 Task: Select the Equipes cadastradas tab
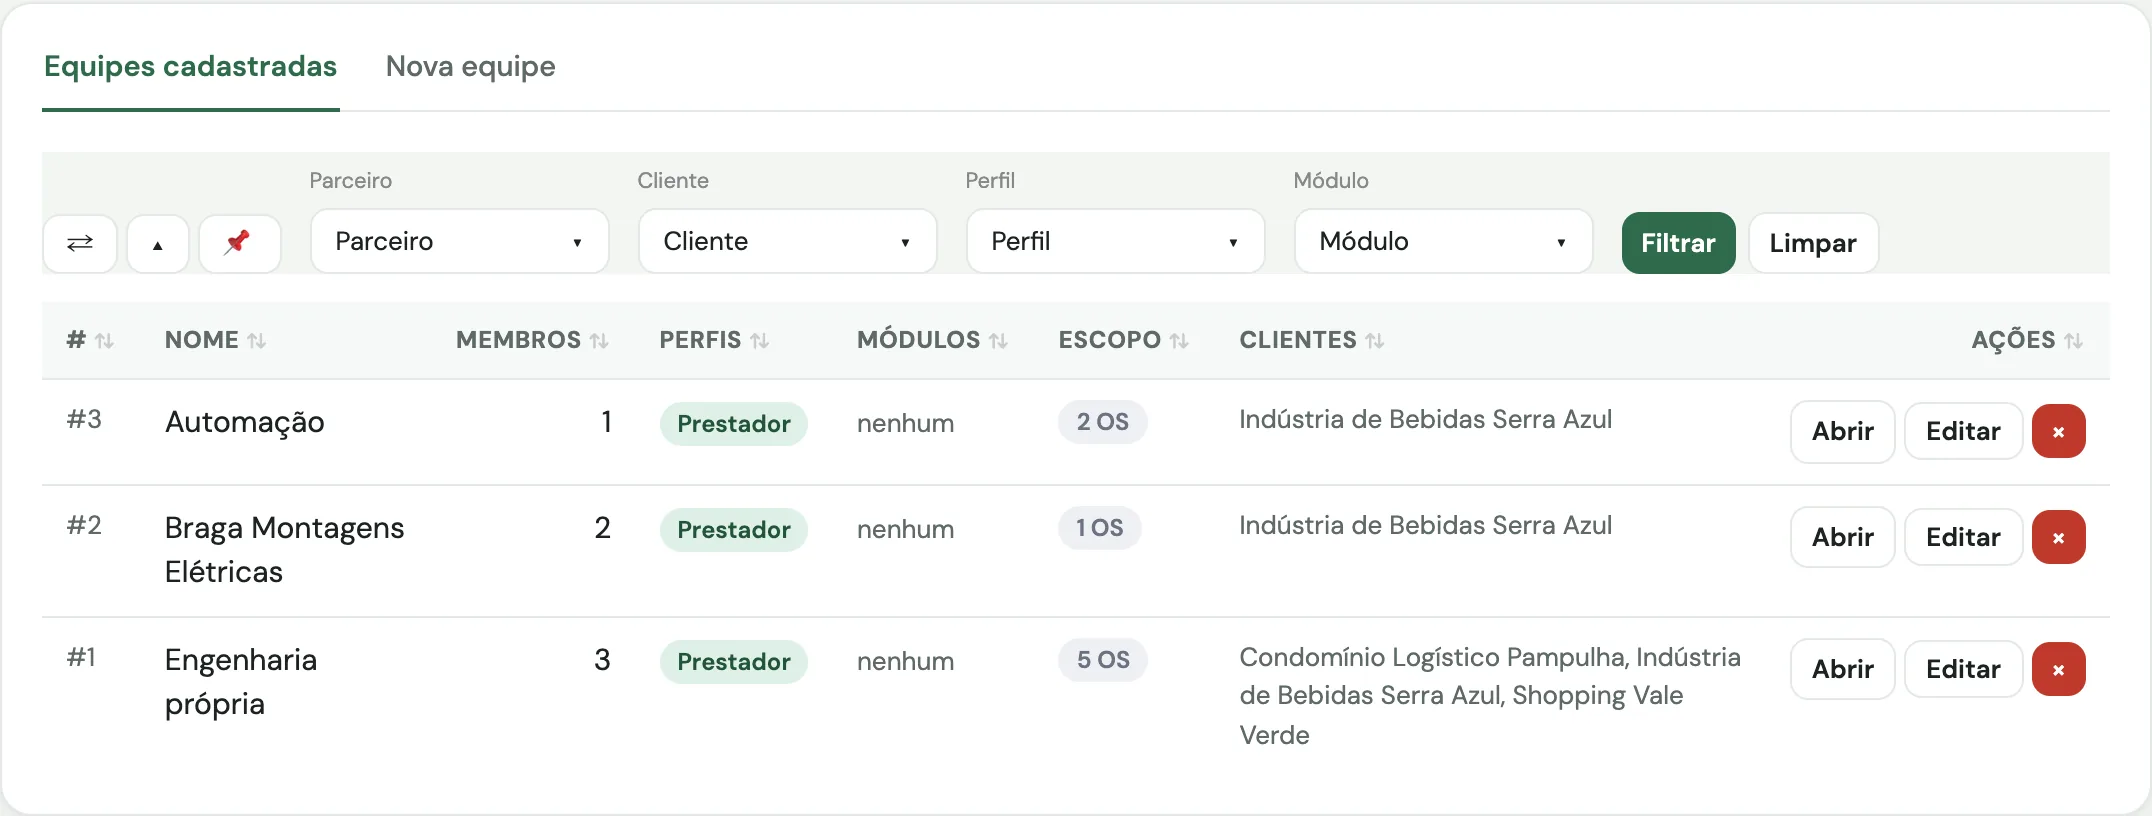click(190, 67)
